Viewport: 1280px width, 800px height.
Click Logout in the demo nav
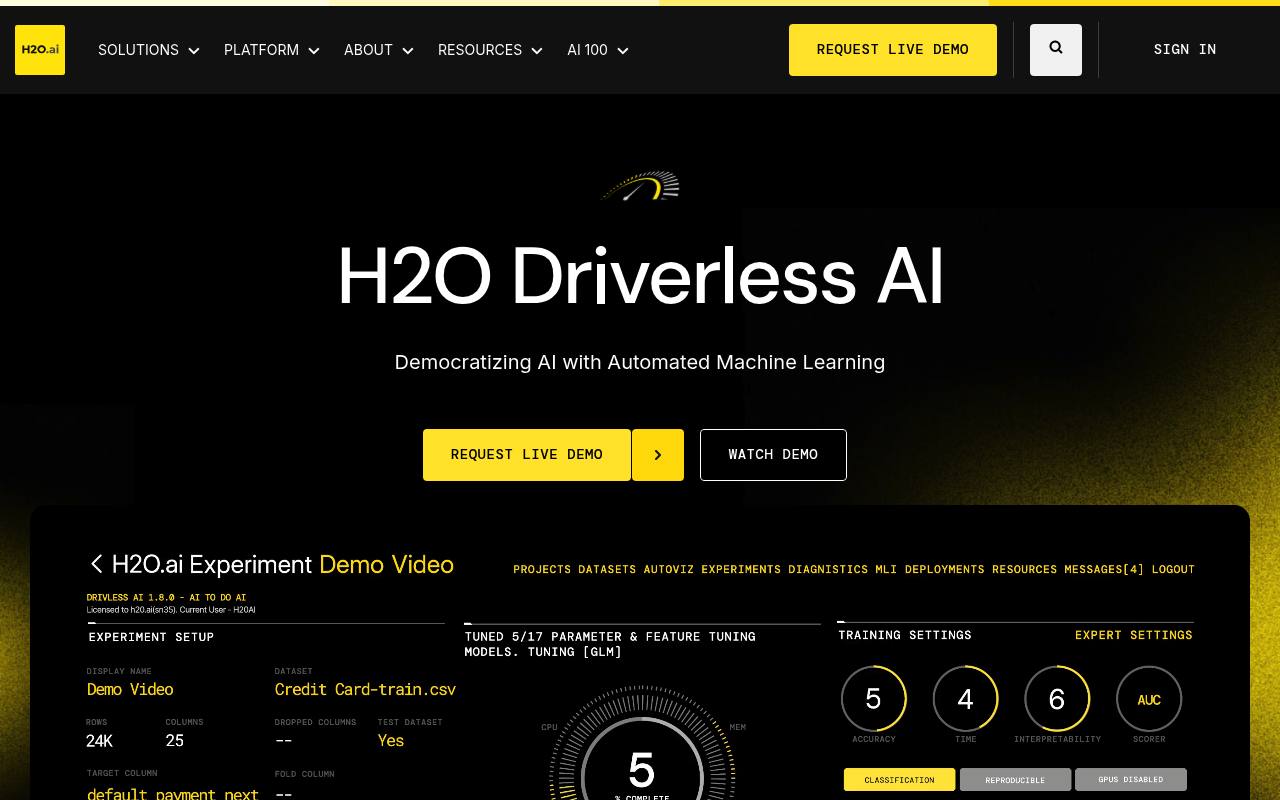[x=1173, y=569]
